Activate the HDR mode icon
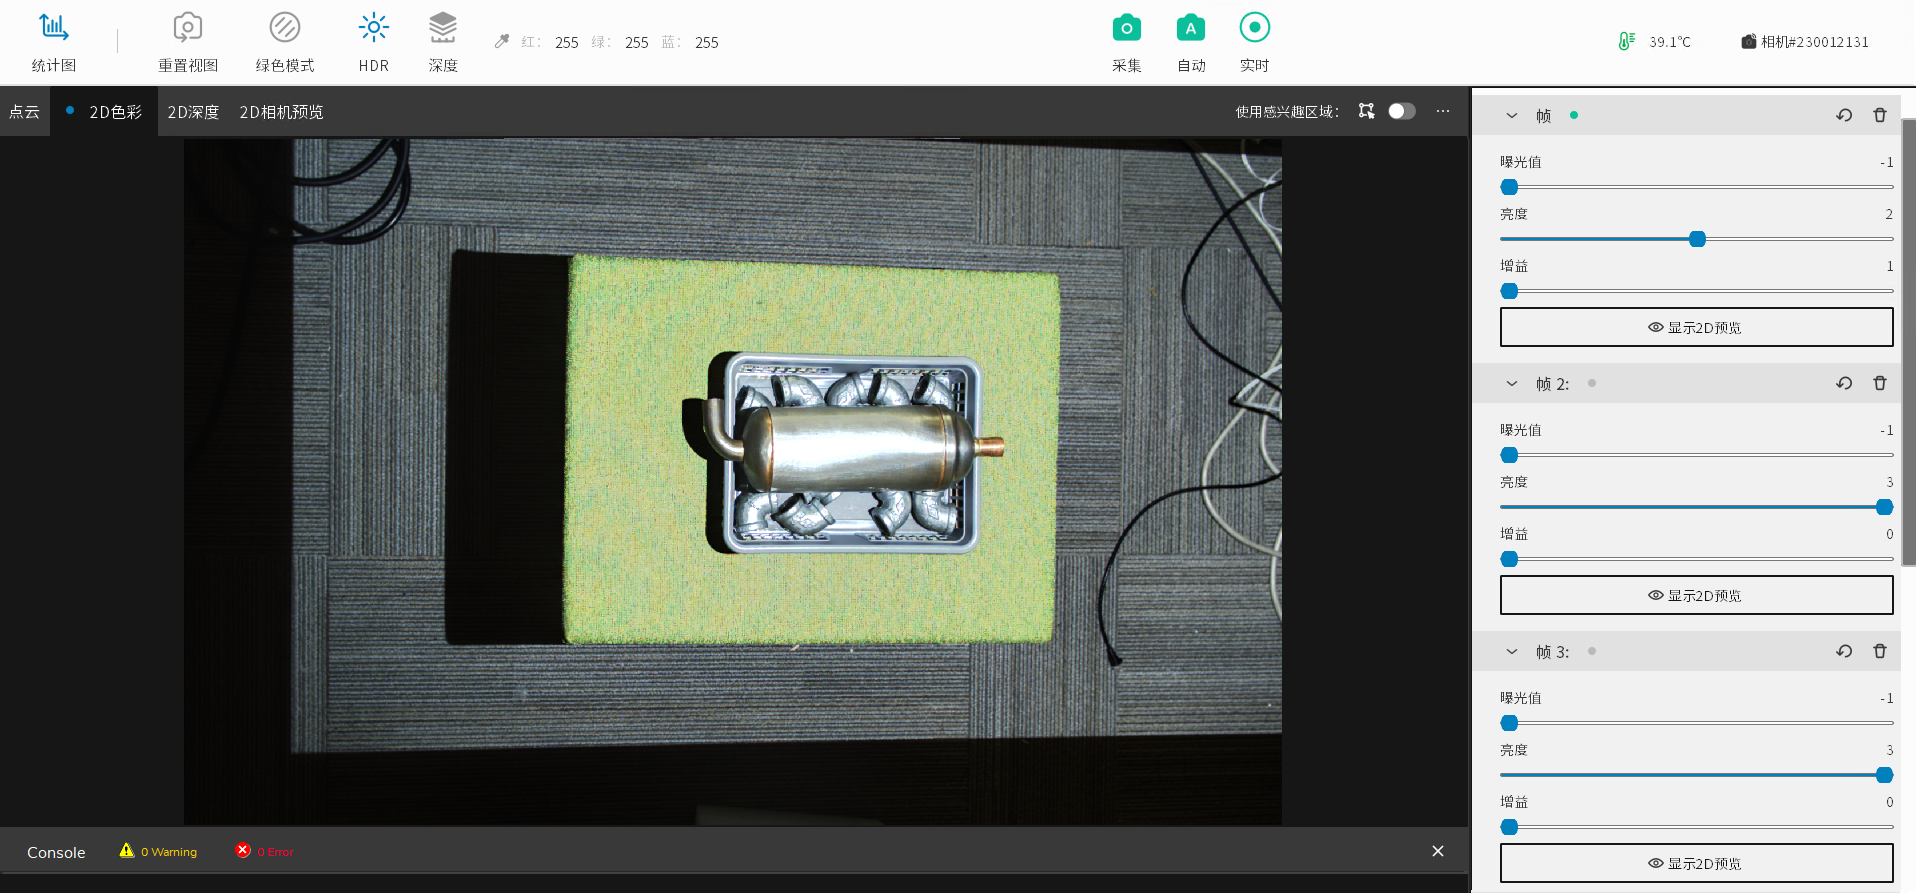1916x893 pixels. 373,29
